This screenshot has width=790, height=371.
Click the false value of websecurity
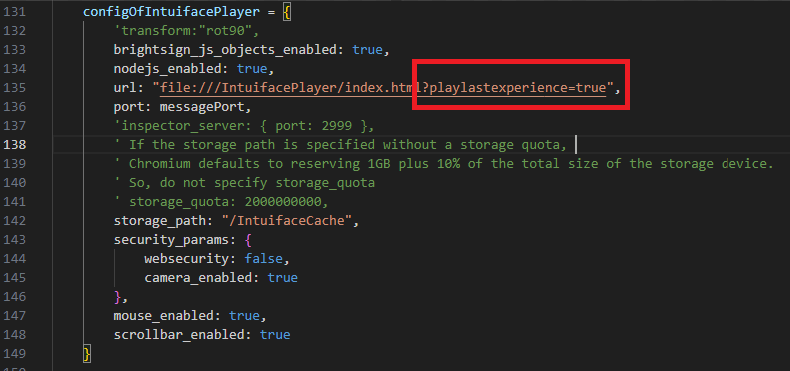(264, 259)
